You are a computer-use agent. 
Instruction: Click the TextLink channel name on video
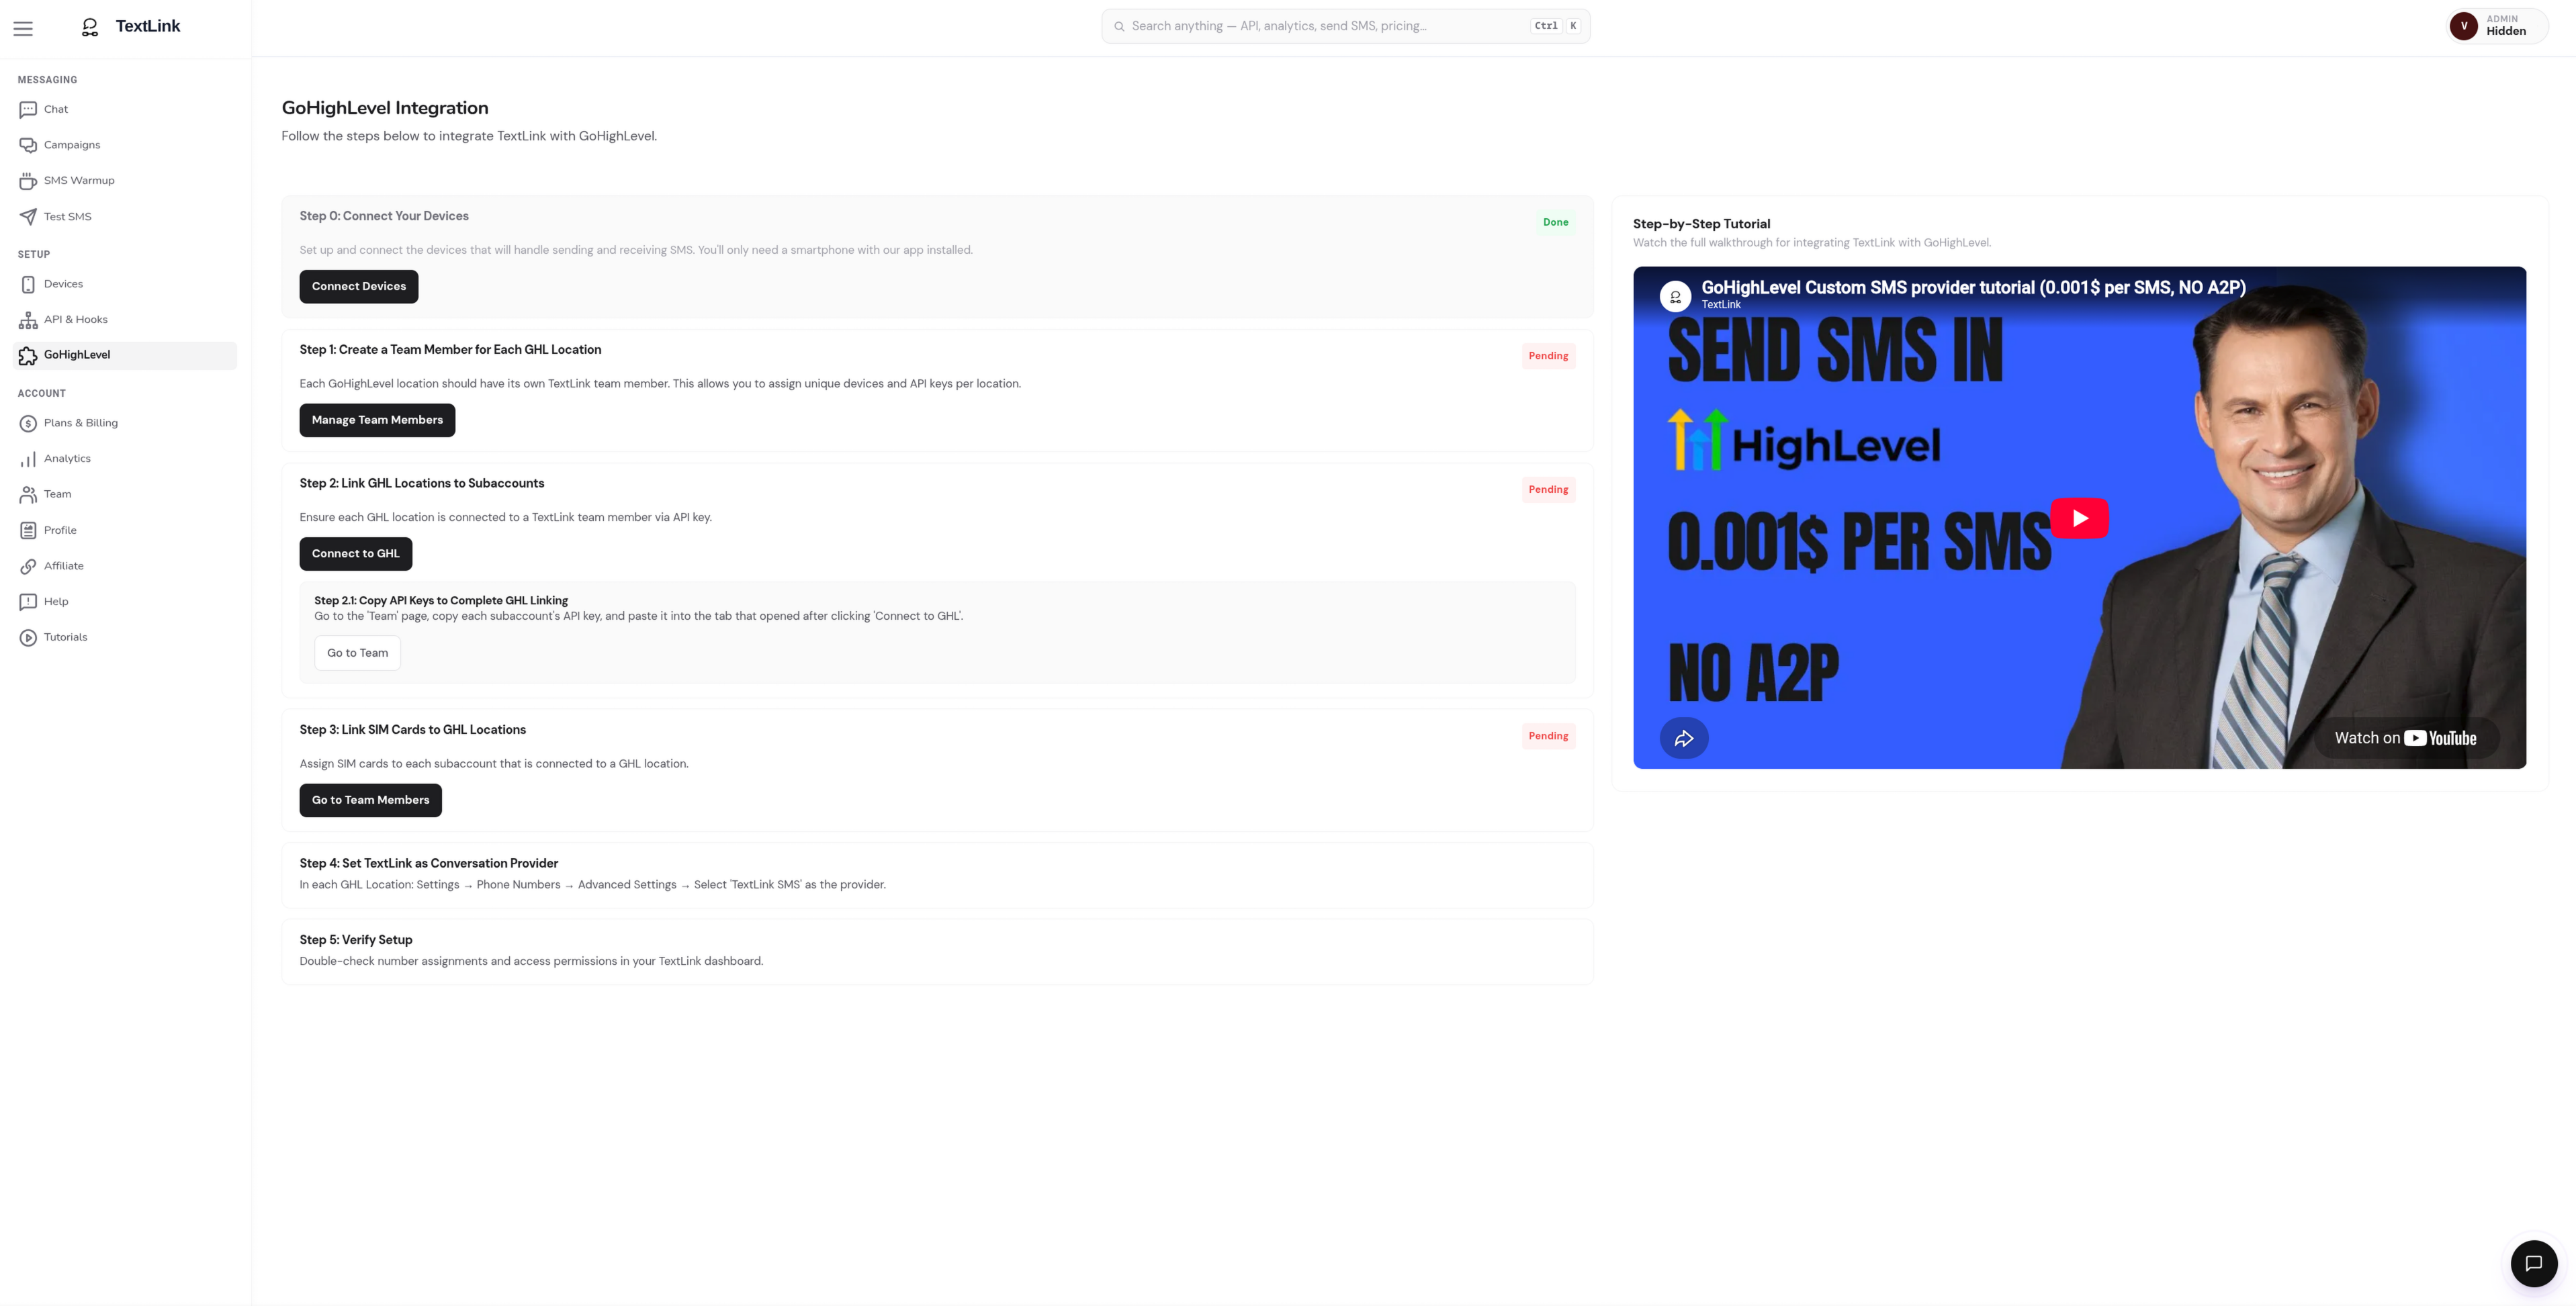(x=1721, y=305)
